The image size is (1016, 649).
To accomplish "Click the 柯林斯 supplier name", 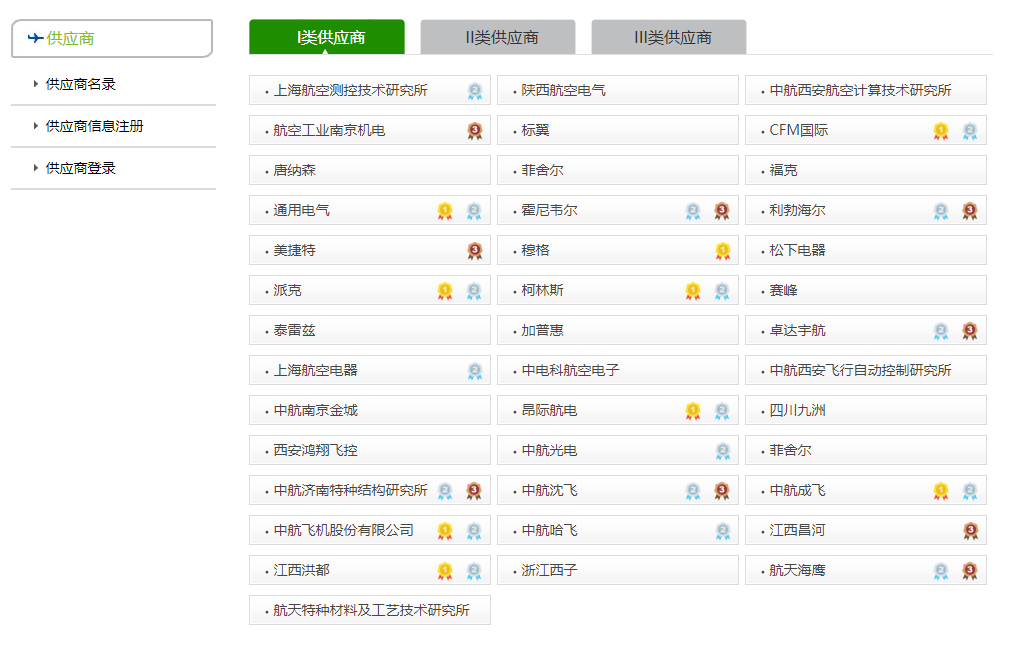I will 542,290.
